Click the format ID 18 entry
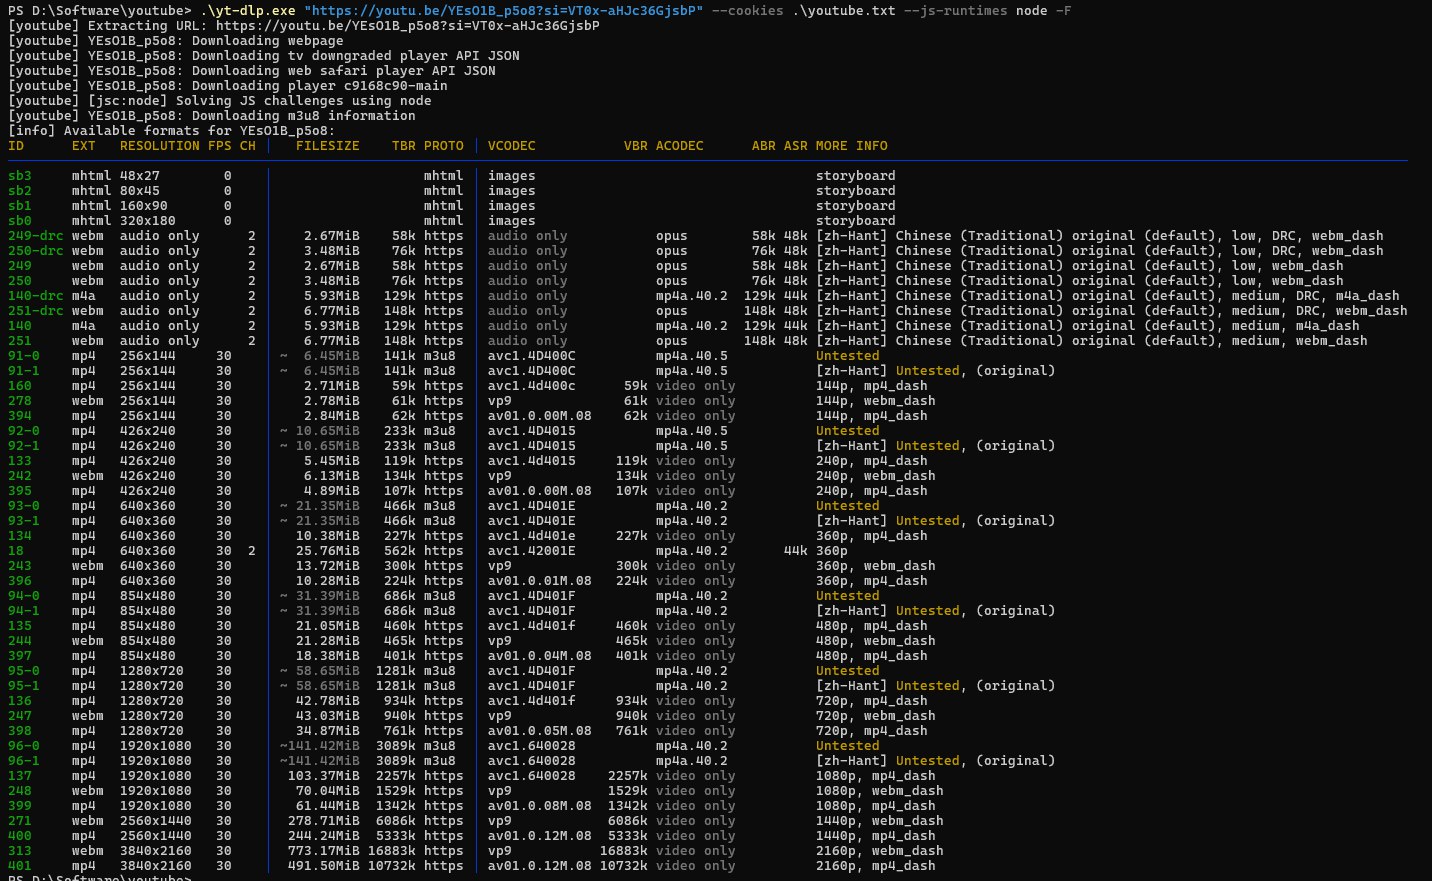This screenshot has width=1432, height=881. coord(16,550)
